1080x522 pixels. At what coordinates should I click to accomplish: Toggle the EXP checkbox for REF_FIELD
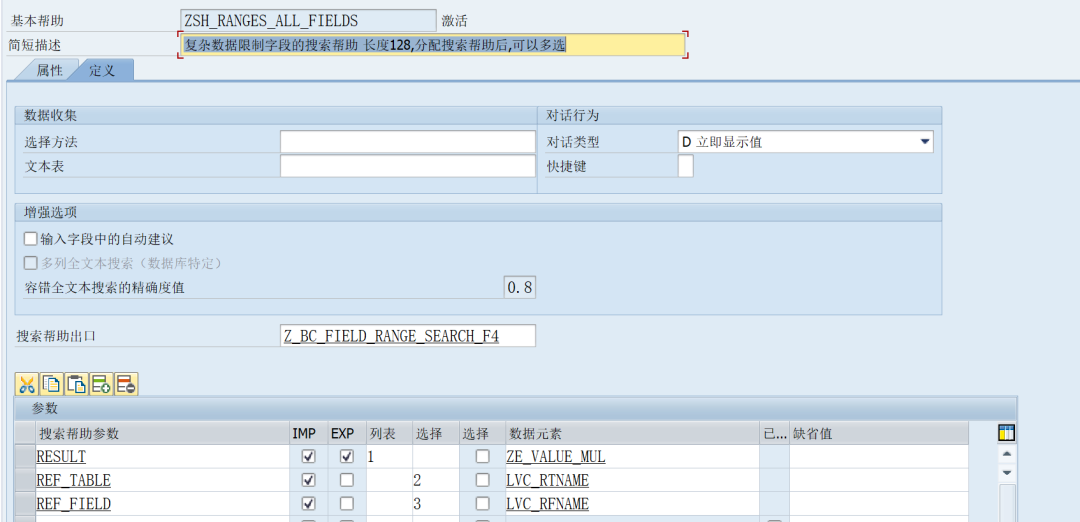coord(347,503)
